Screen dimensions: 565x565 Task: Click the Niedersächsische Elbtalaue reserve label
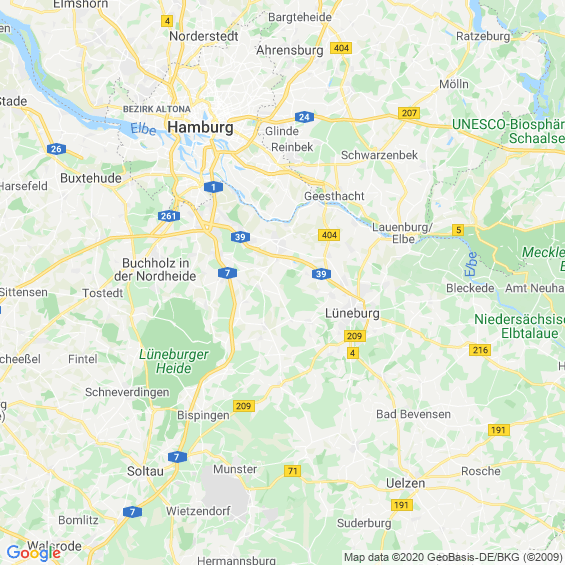520,326
